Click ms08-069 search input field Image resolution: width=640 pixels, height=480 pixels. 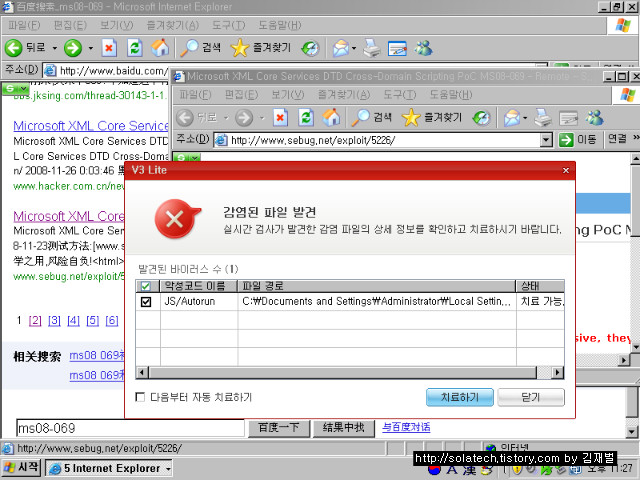(130, 428)
